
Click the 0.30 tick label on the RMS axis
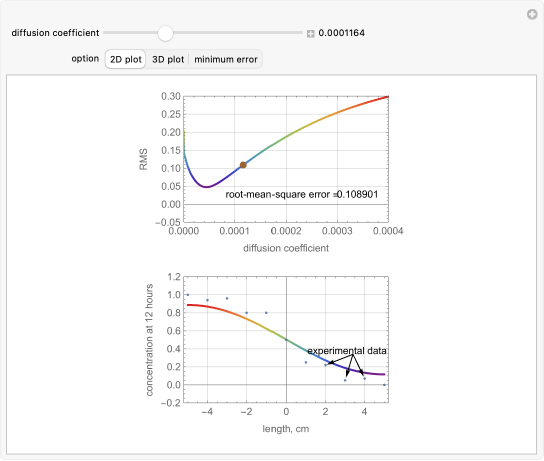click(171, 96)
